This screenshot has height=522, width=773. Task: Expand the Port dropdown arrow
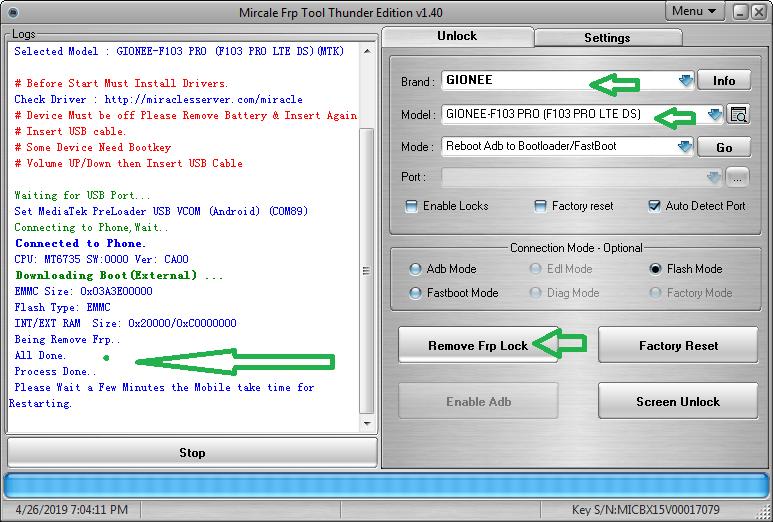713,177
